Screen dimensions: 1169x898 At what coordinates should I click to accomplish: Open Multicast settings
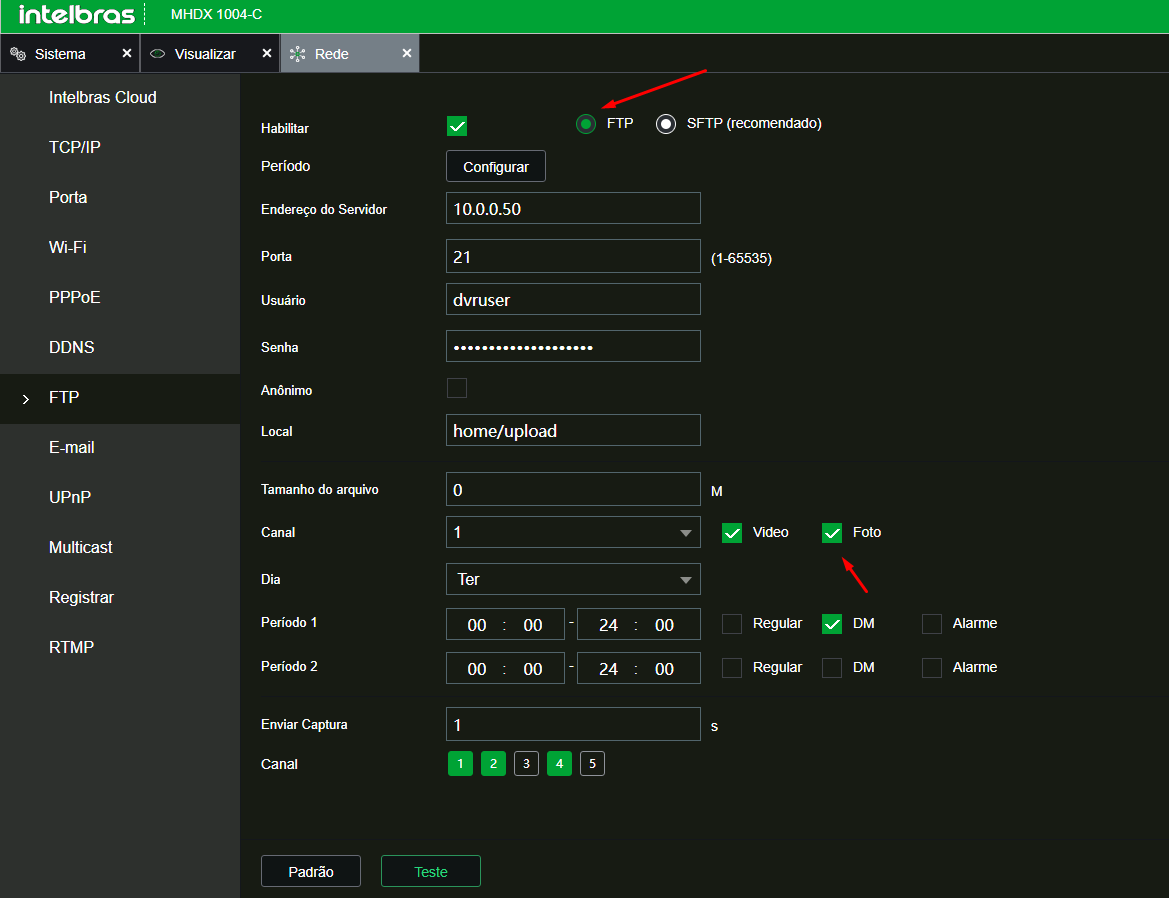(x=81, y=547)
